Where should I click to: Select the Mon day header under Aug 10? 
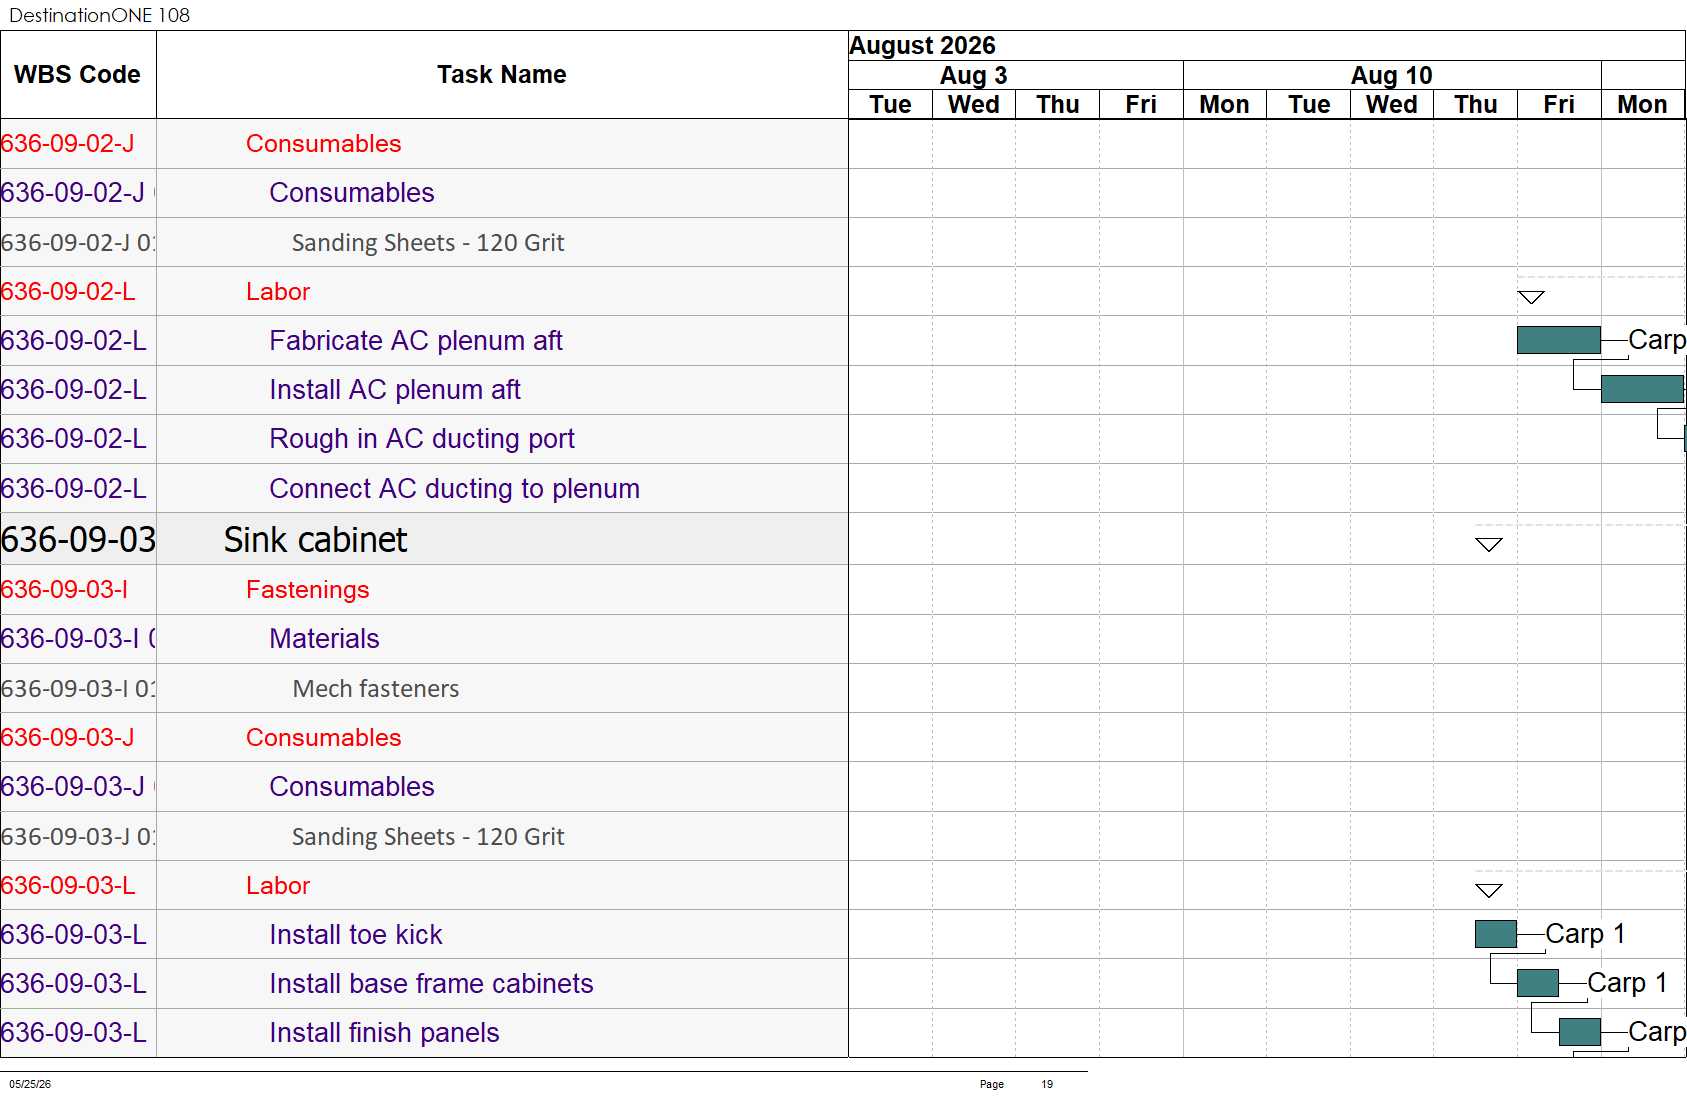[x=1225, y=105]
